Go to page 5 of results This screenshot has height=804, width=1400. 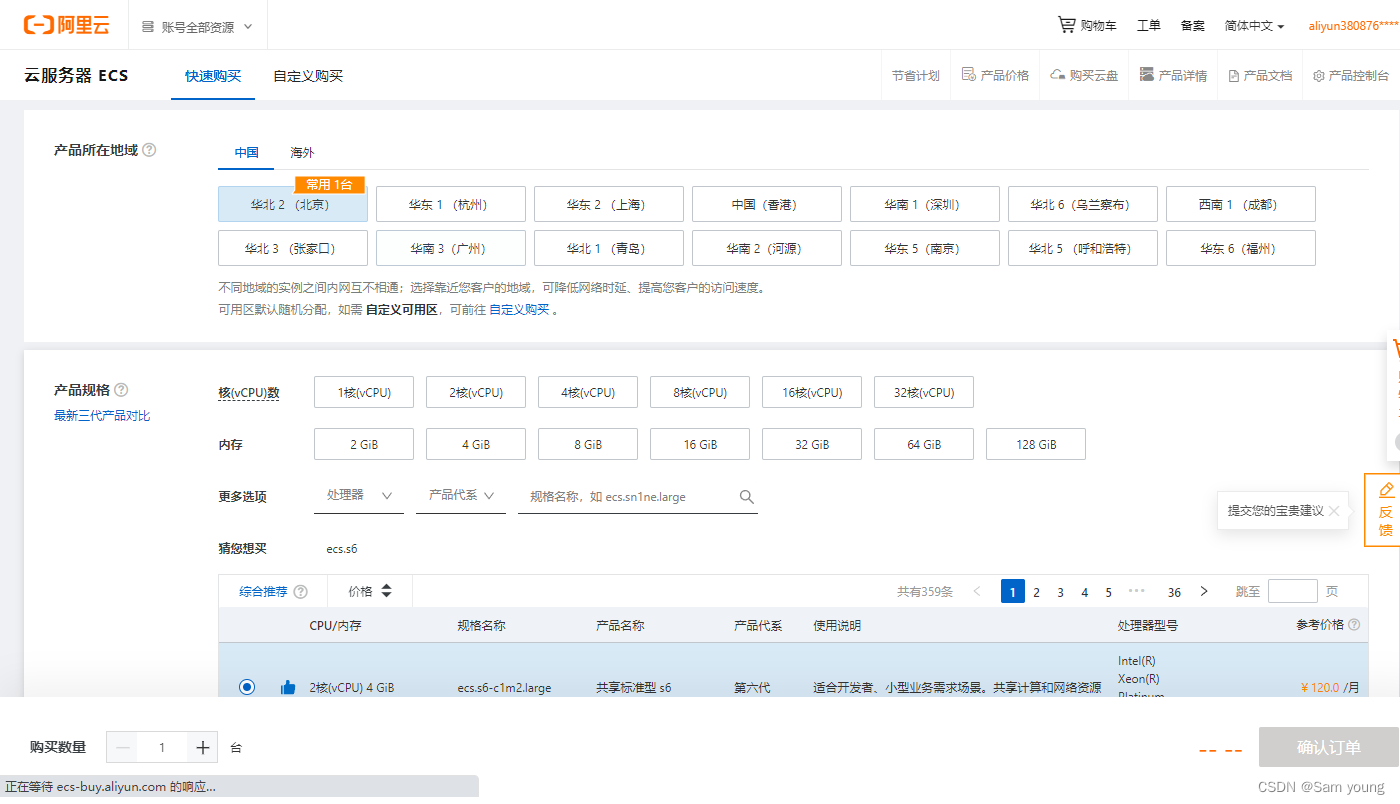[1109, 592]
